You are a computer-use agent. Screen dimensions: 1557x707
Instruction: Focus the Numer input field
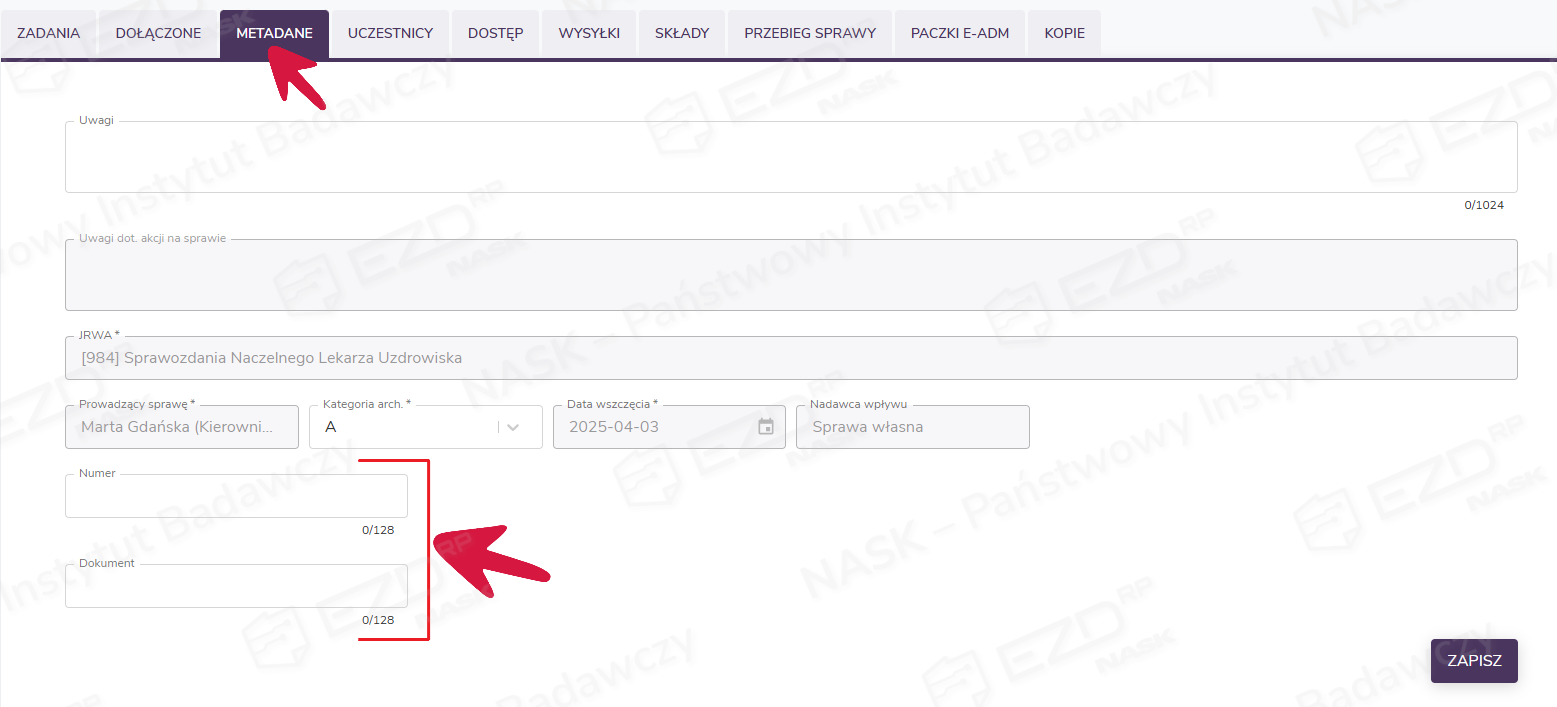[236, 497]
